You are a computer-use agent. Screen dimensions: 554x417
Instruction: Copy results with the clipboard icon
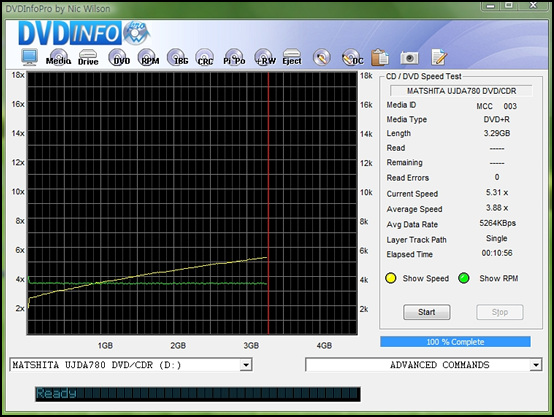(x=379, y=57)
